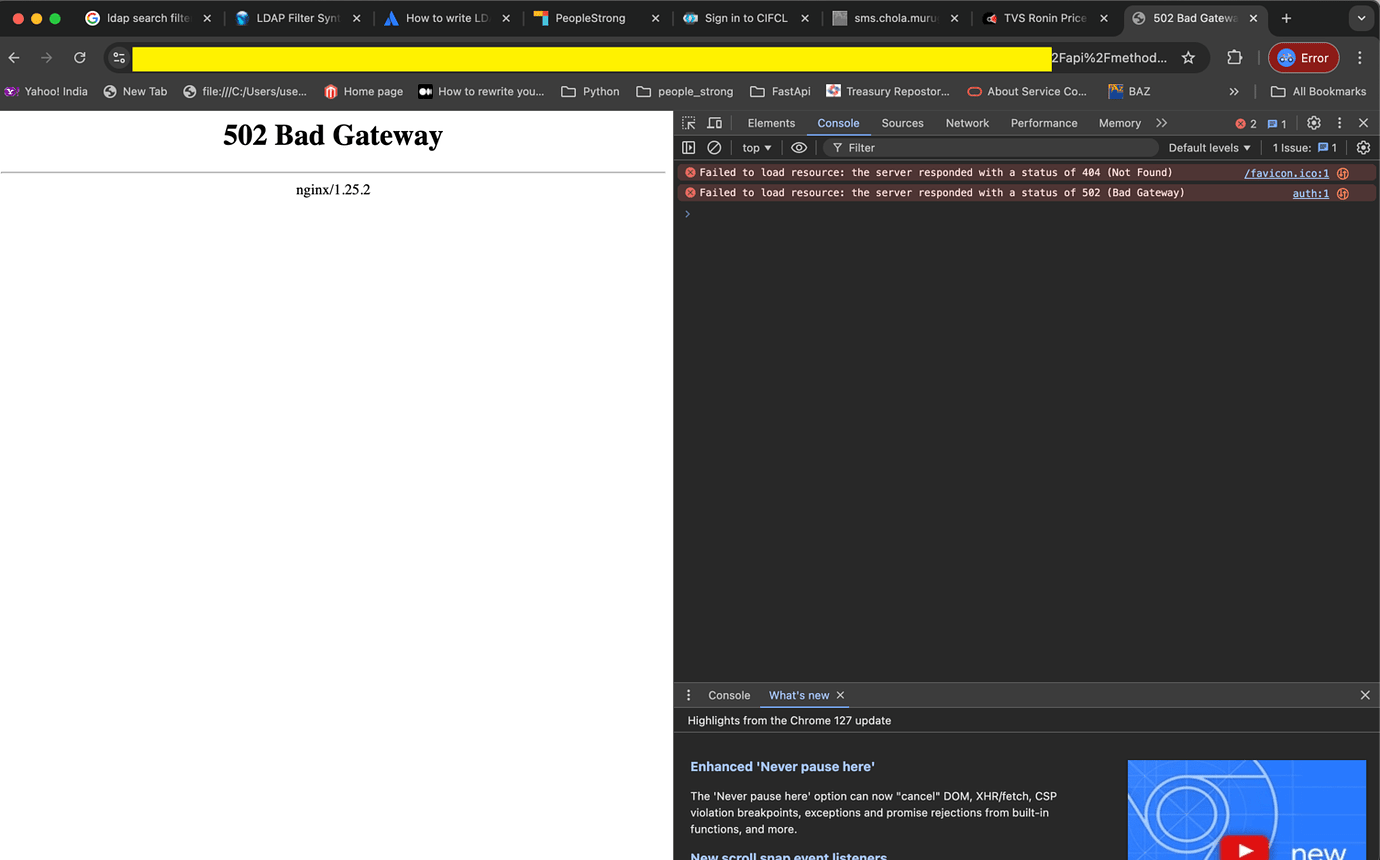Click the browser extensions puzzle icon
This screenshot has height=860, width=1380.
tap(1234, 58)
